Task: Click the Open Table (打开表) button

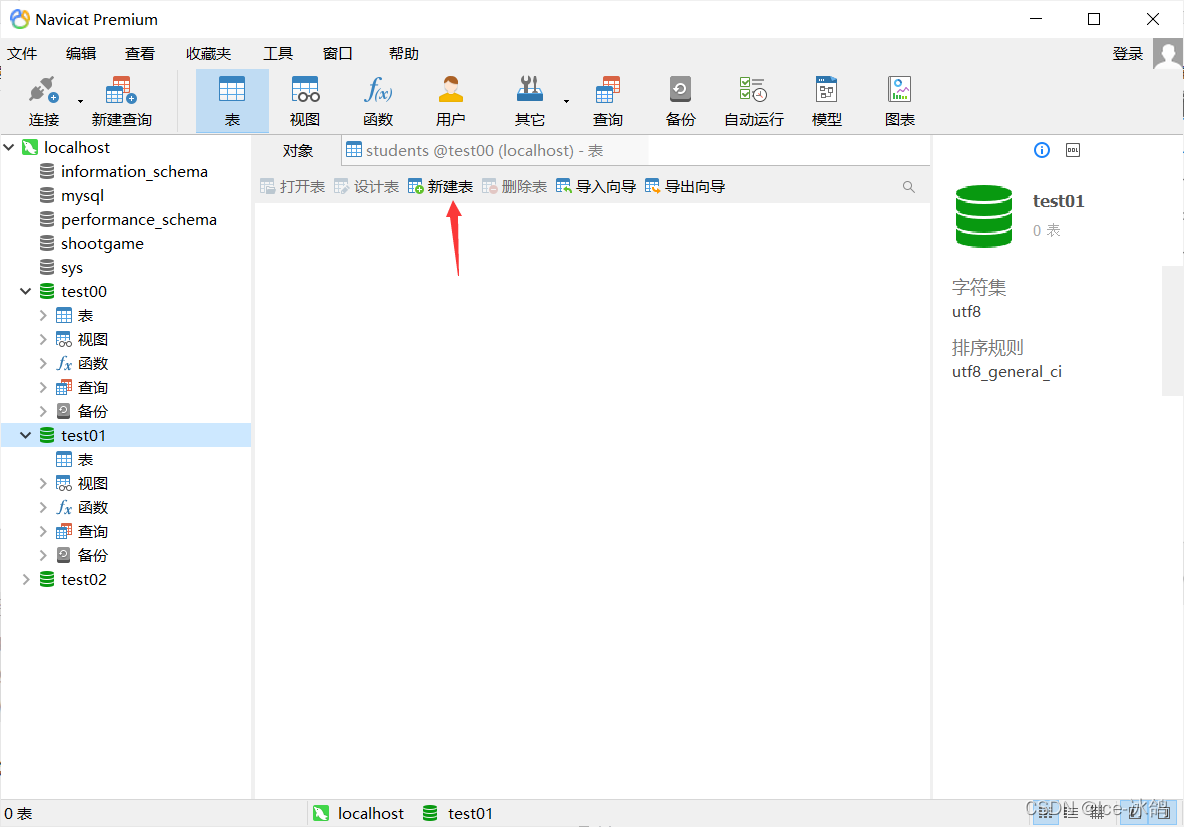Action: 292,187
